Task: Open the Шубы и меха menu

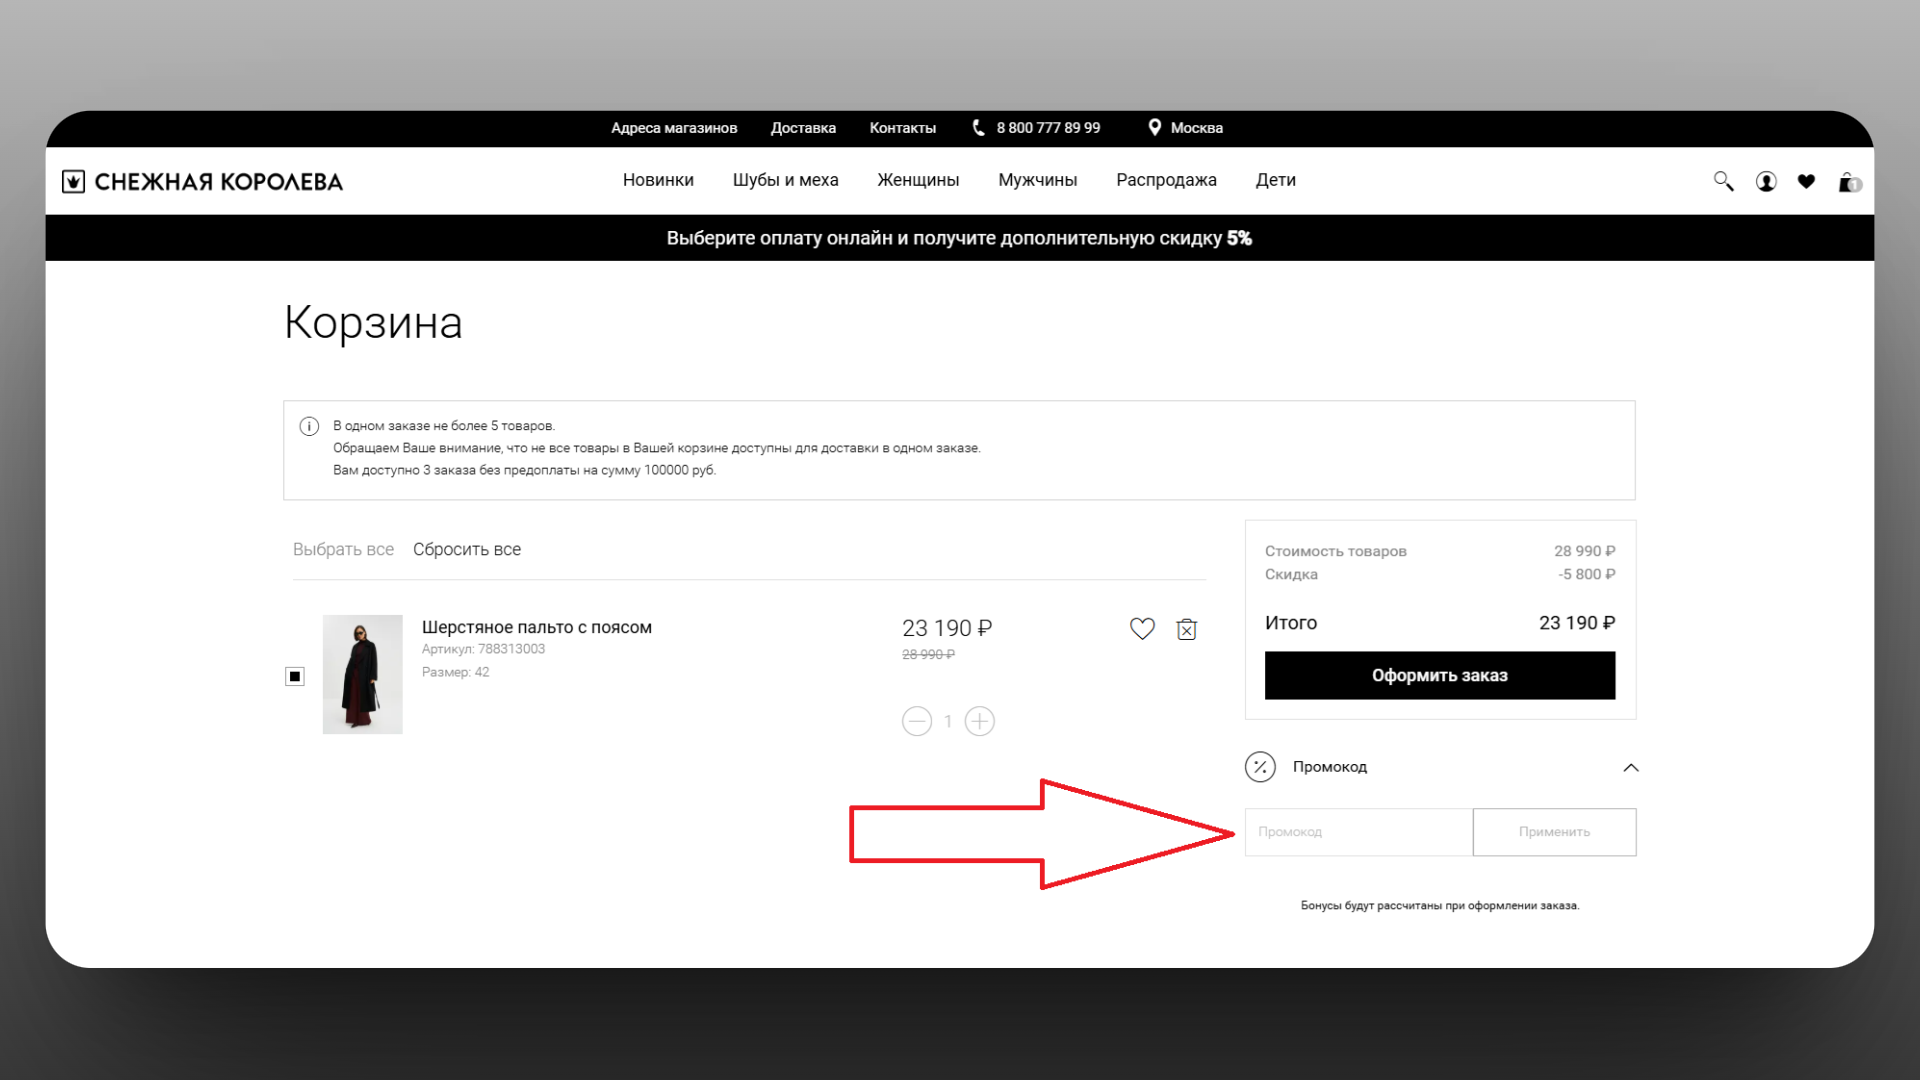Action: (x=785, y=180)
